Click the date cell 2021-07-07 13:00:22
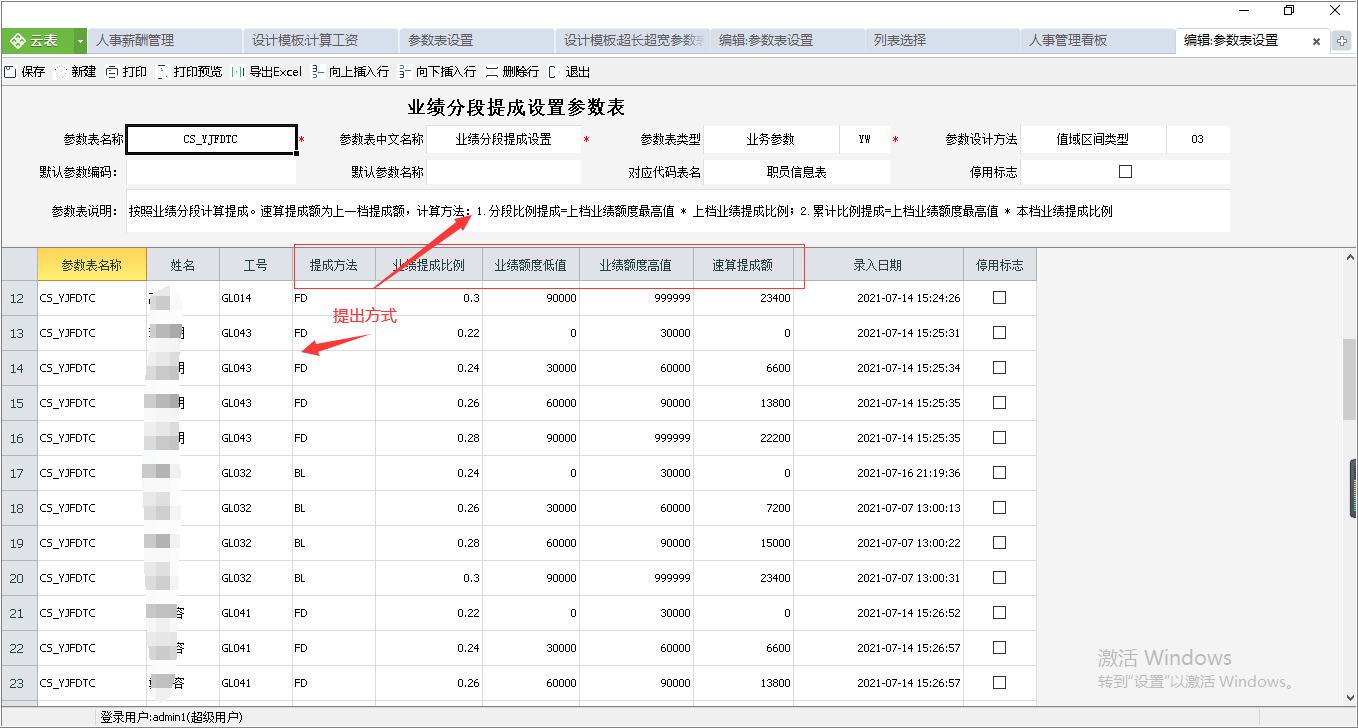 pyautogui.click(x=878, y=543)
